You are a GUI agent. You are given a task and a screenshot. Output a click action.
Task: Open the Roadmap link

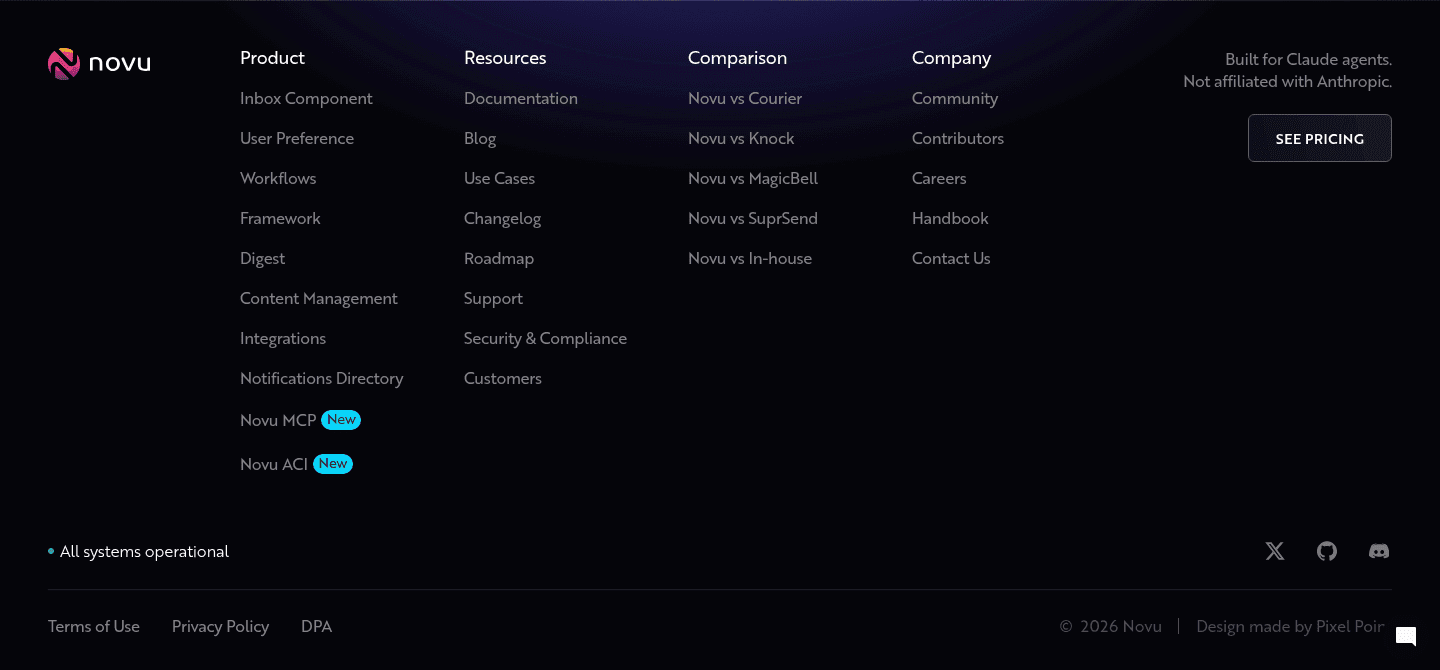point(499,258)
